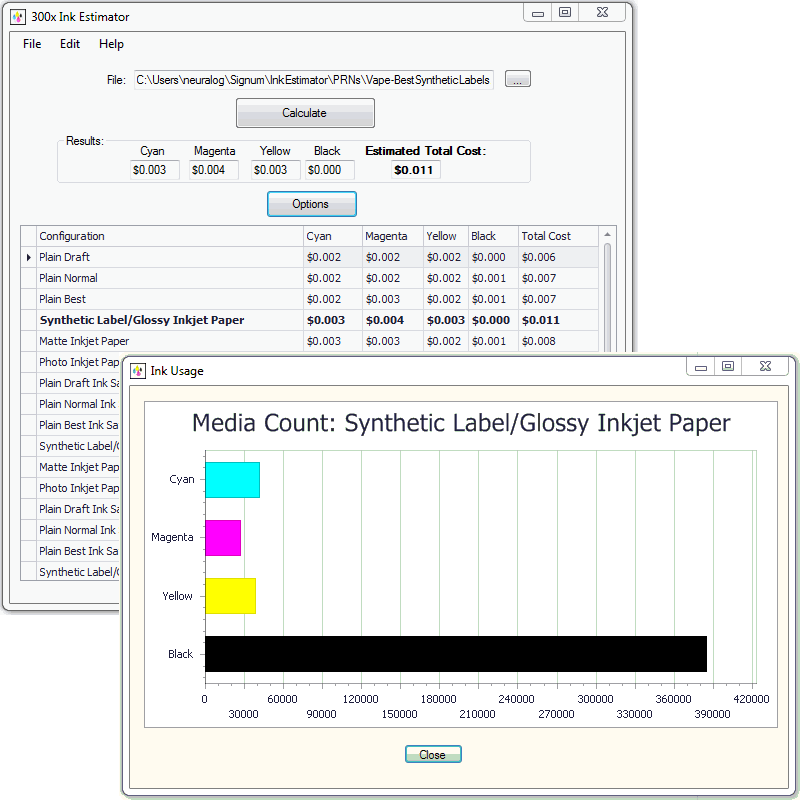This screenshot has height=800, width=800.
Task: Click the cyan bar in chart
Action: pos(232,480)
